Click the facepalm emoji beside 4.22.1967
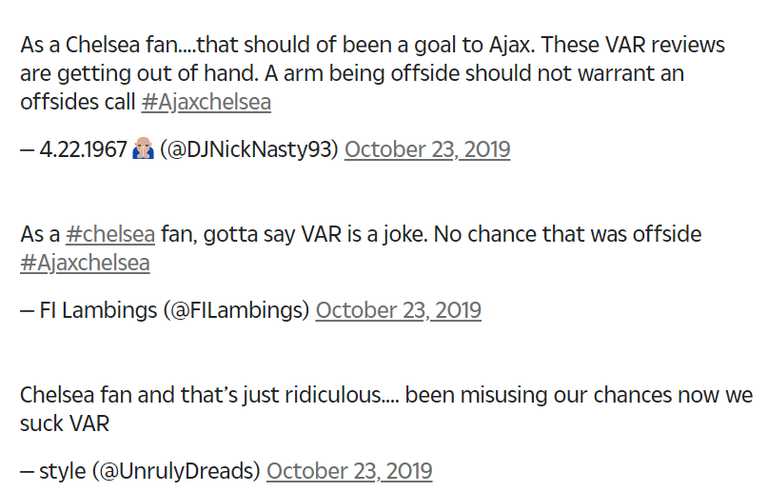The height and width of the screenshot is (492, 768). click(143, 150)
